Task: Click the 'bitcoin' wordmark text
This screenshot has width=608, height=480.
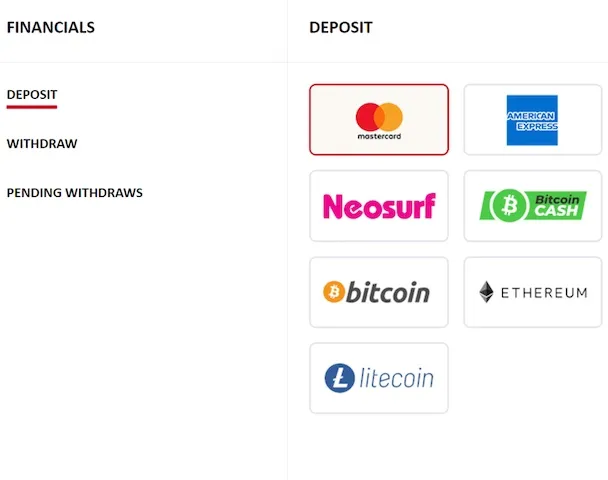Action: coord(388,292)
